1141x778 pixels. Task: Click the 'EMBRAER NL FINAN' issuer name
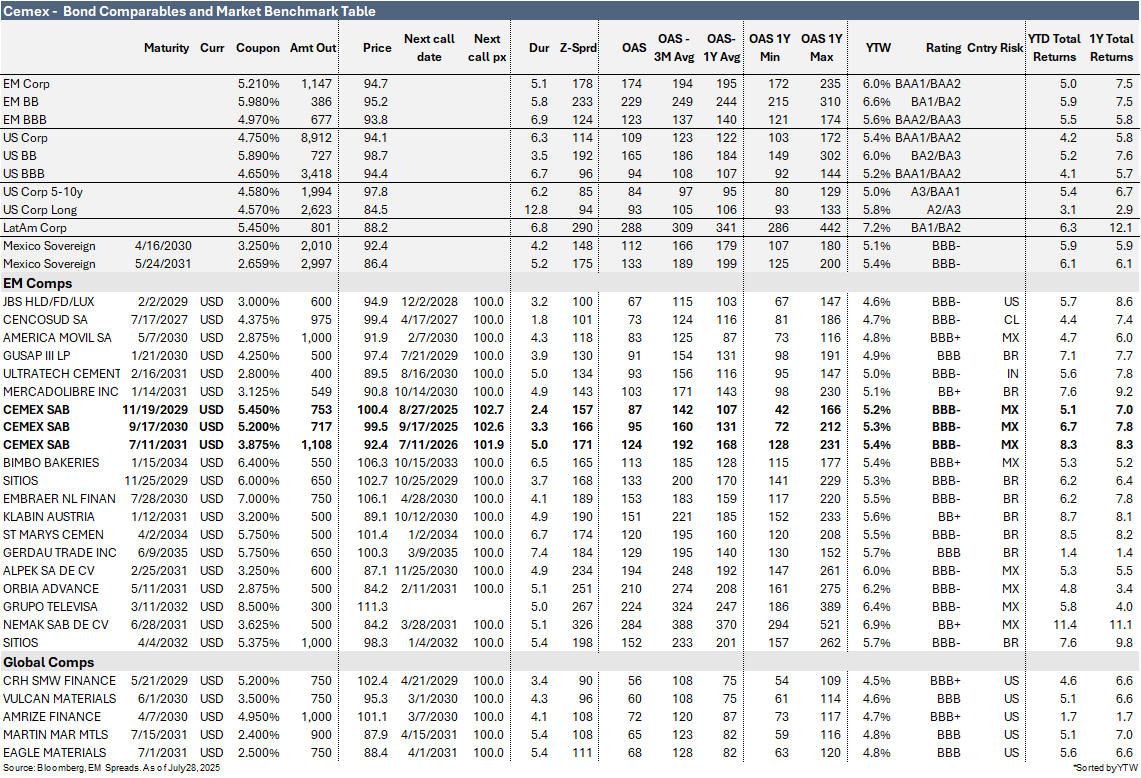(x=59, y=499)
